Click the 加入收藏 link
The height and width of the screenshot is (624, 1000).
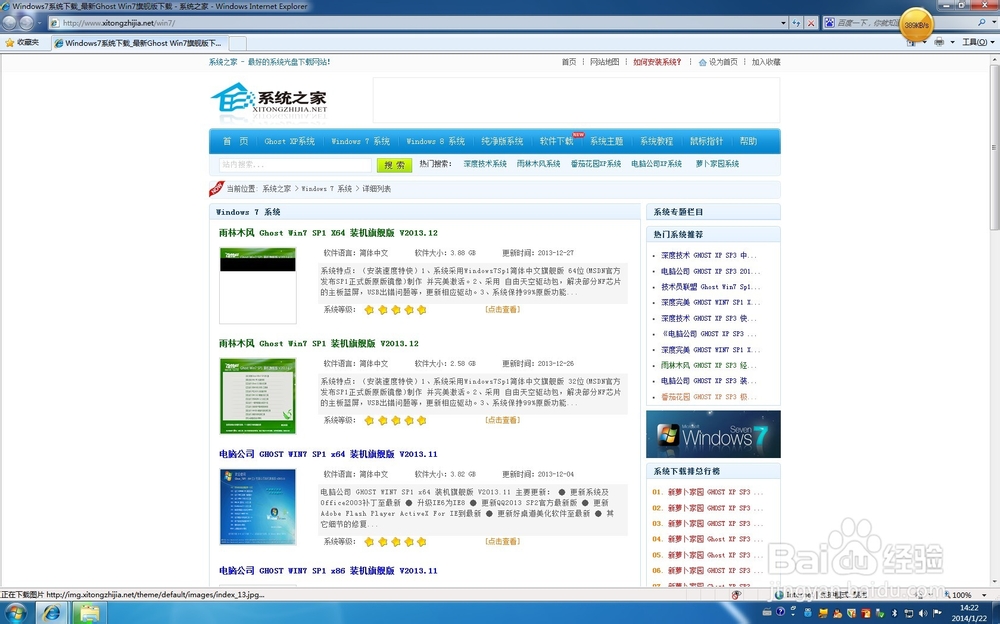(x=766, y=62)
